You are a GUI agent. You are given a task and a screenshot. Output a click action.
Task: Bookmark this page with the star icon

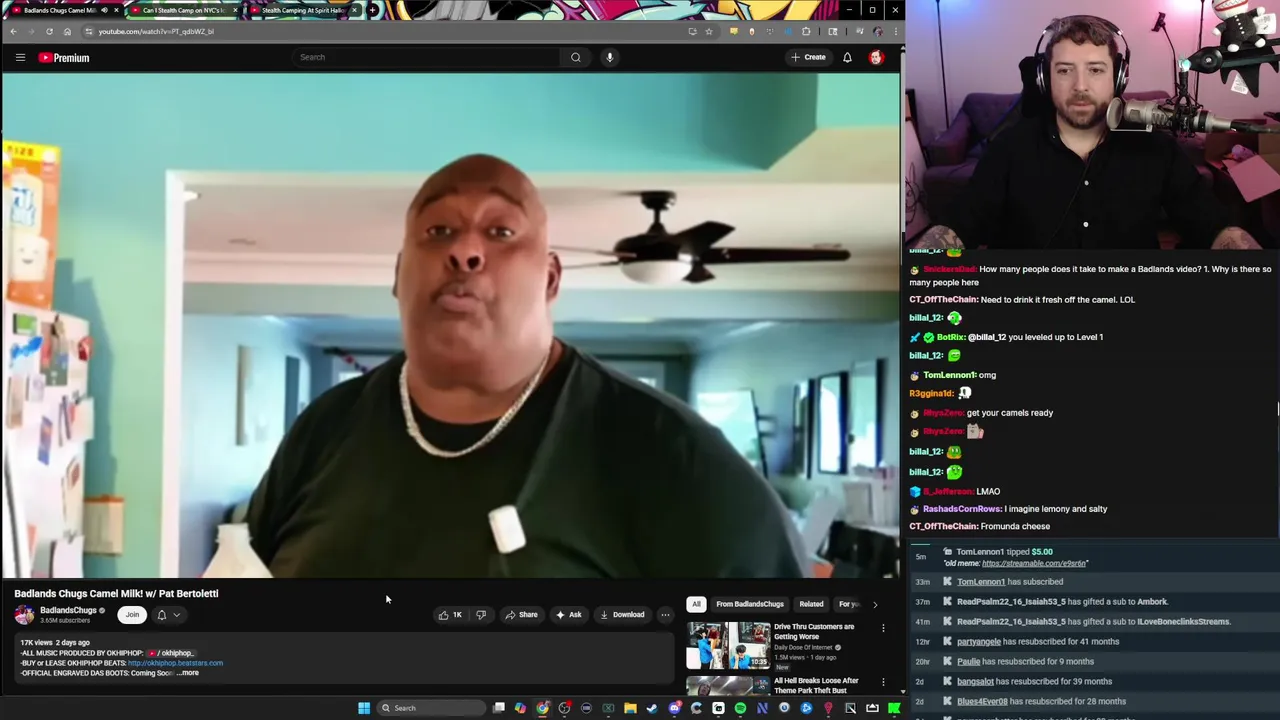click(708, 31)
